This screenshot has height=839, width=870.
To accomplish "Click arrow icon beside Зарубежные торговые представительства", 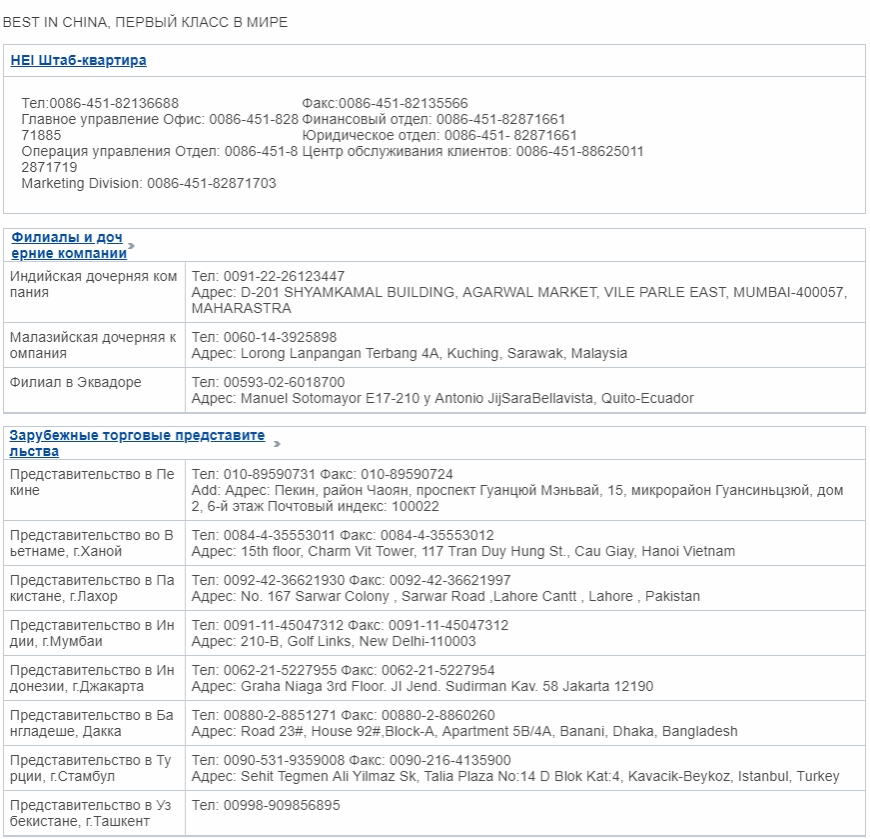I will (x=277, y=443).
